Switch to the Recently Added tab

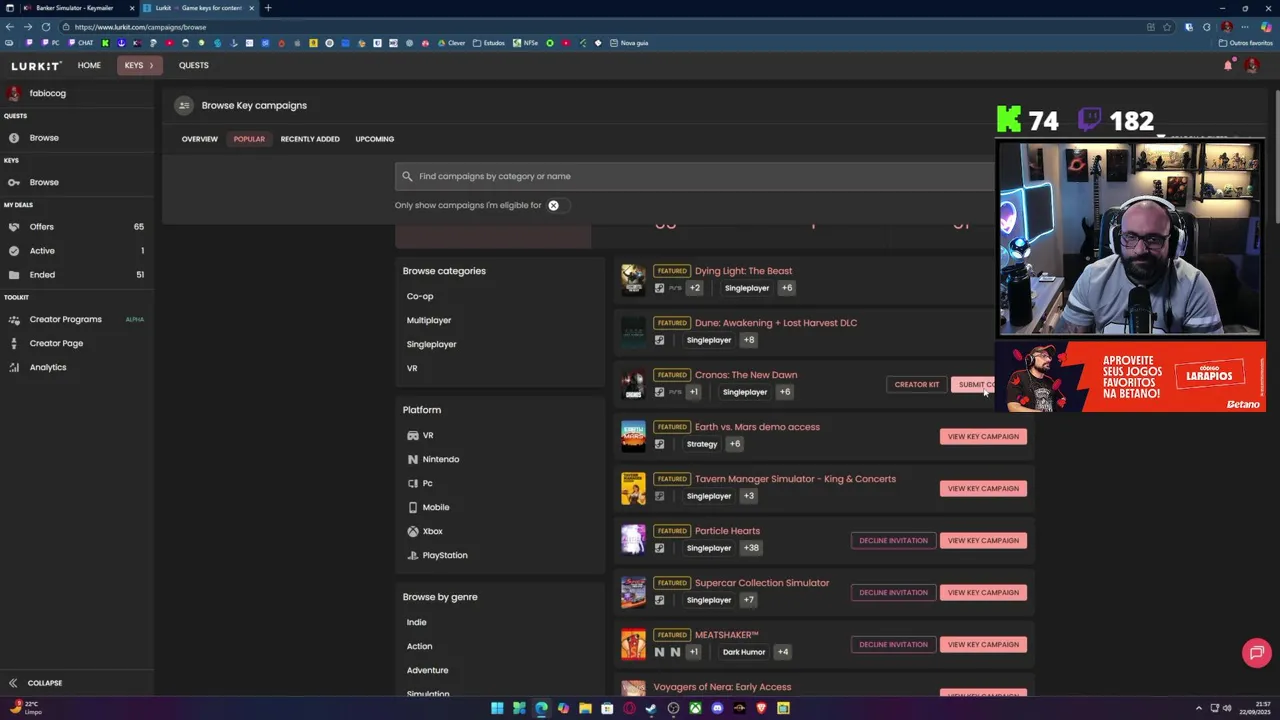(310, 139)
